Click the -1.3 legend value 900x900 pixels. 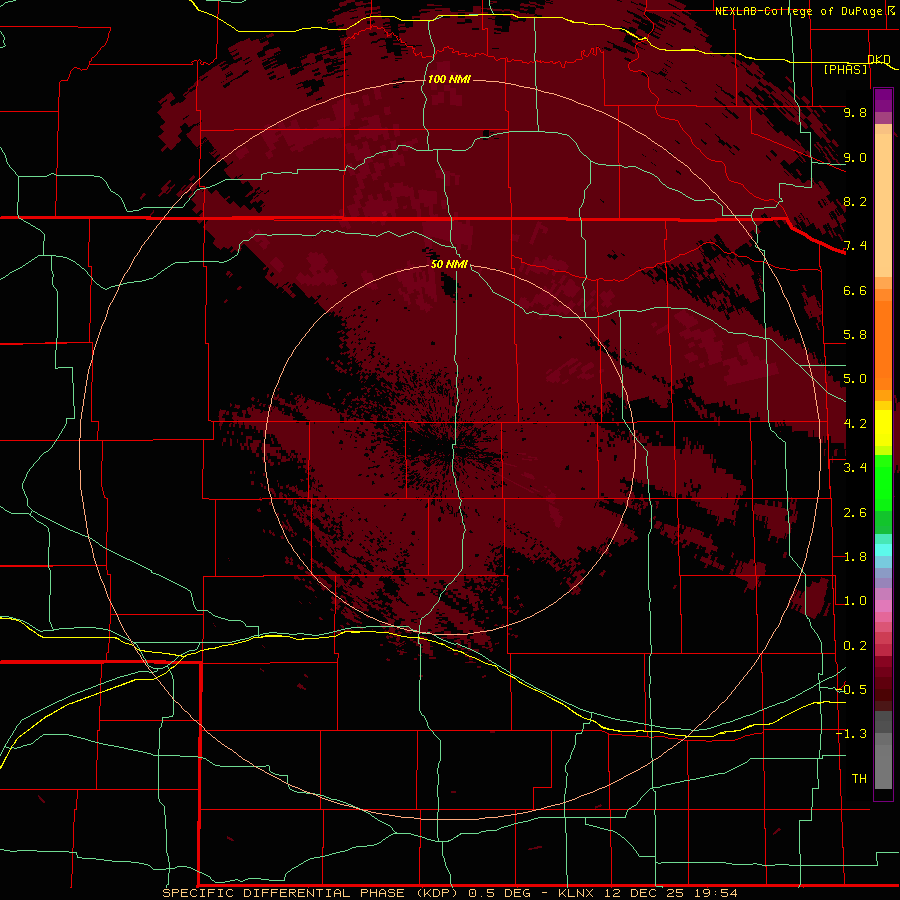[851, 734]
